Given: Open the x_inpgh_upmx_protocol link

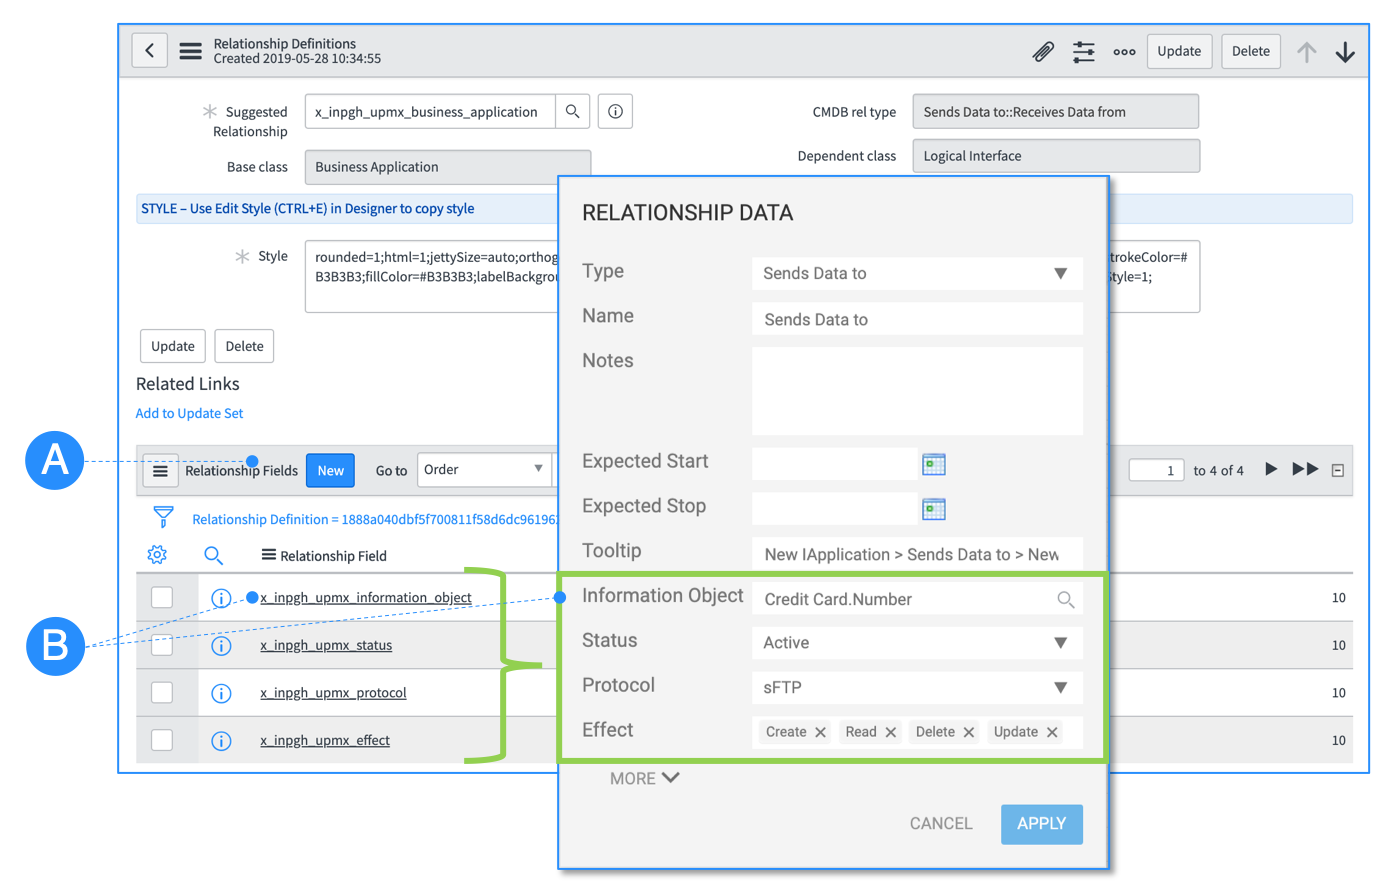Looking at the screenshot, I should point(333,693).
